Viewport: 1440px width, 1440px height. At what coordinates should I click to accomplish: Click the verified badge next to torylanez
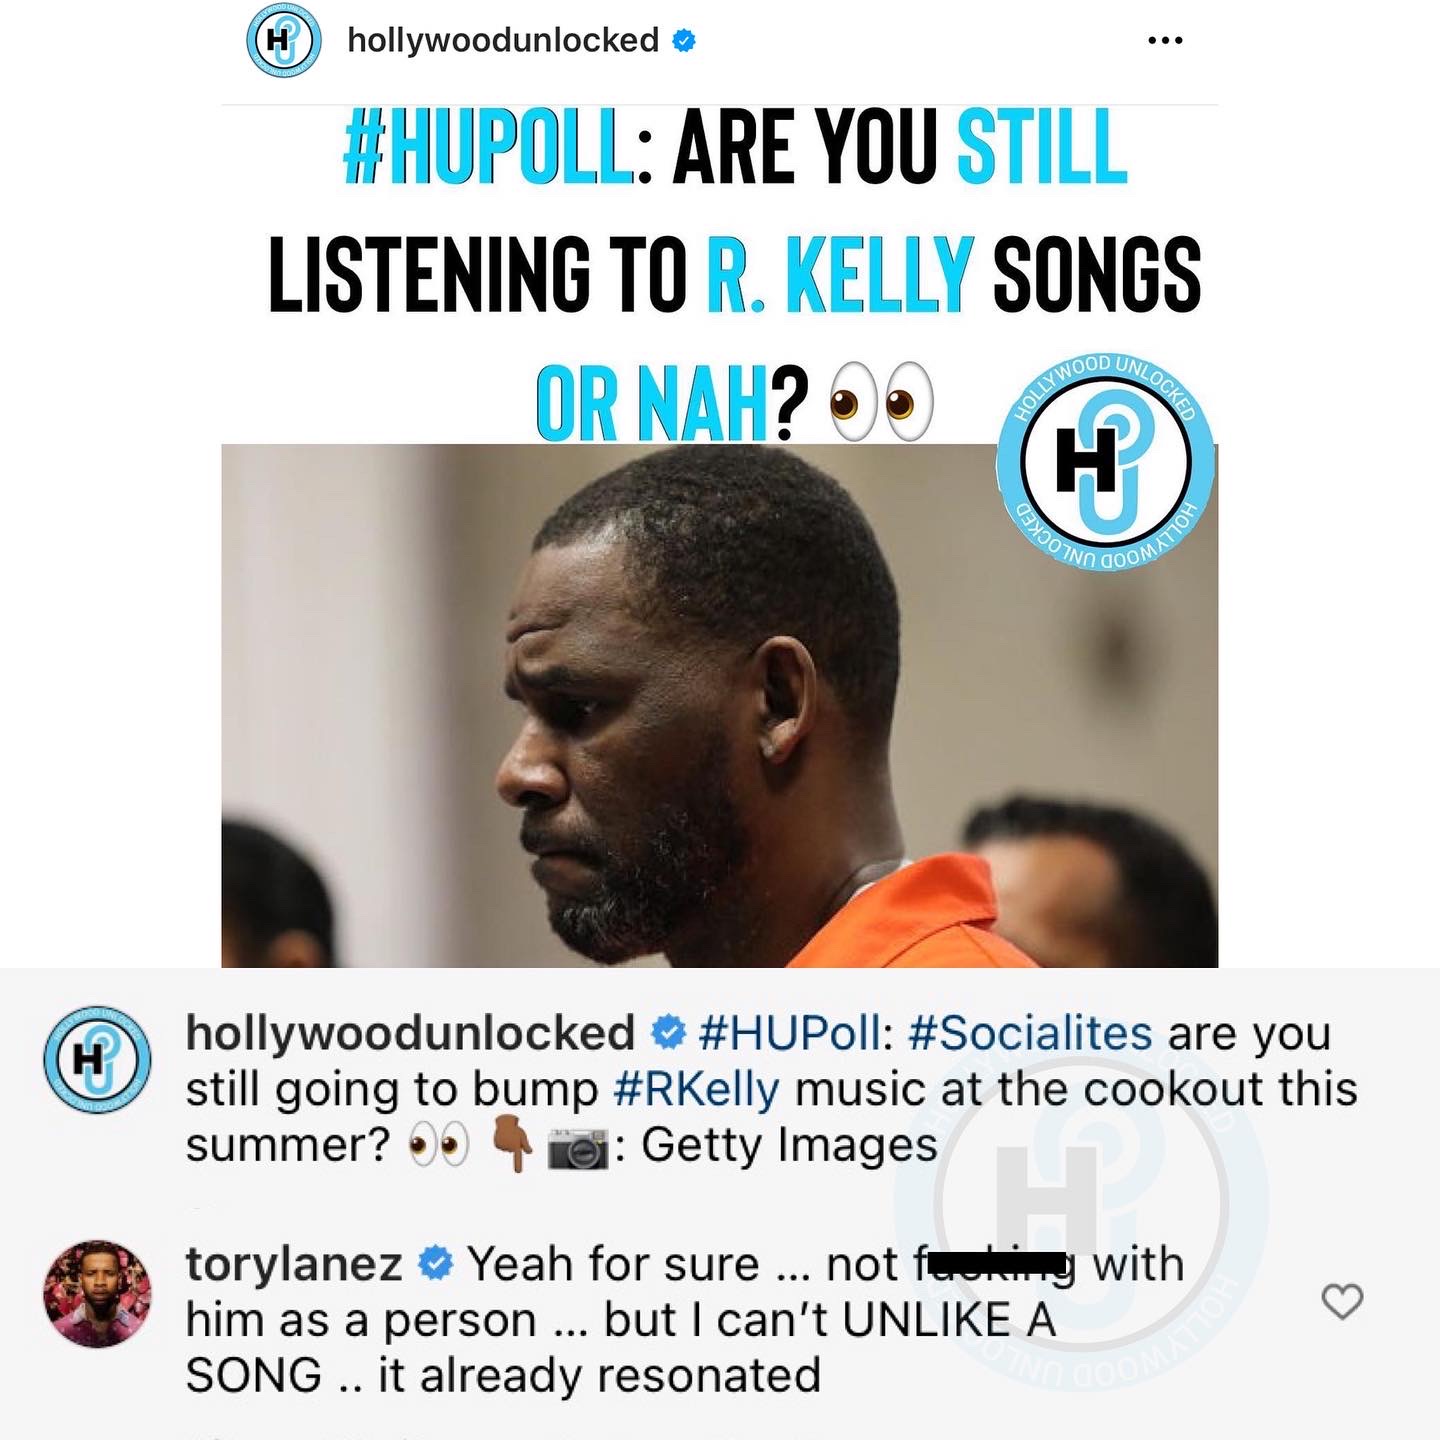pos(435,1264)
